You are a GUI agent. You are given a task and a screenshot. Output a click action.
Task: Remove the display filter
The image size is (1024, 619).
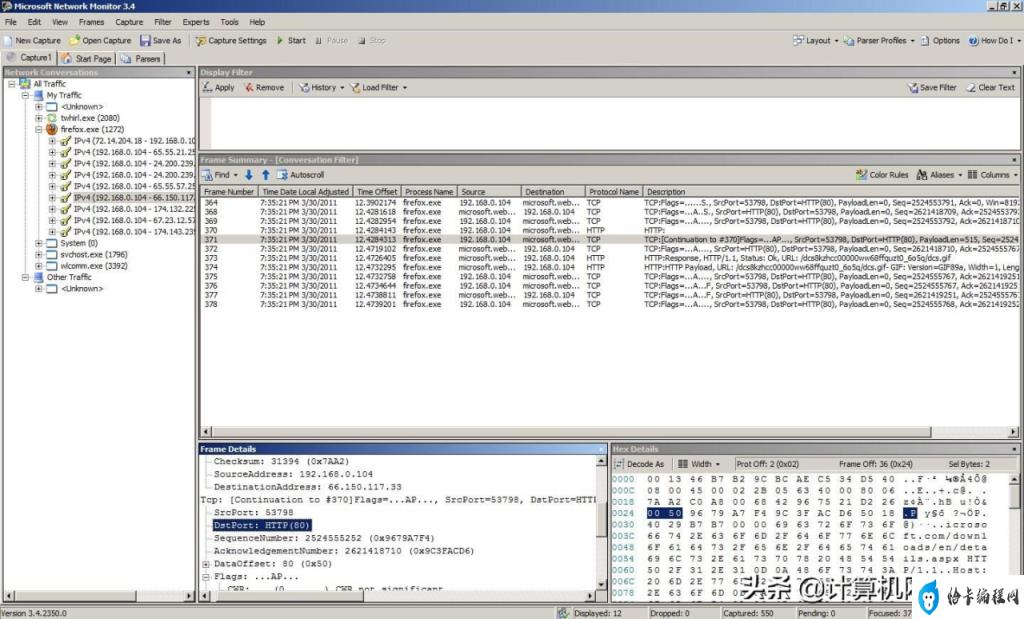pos(264,87)
